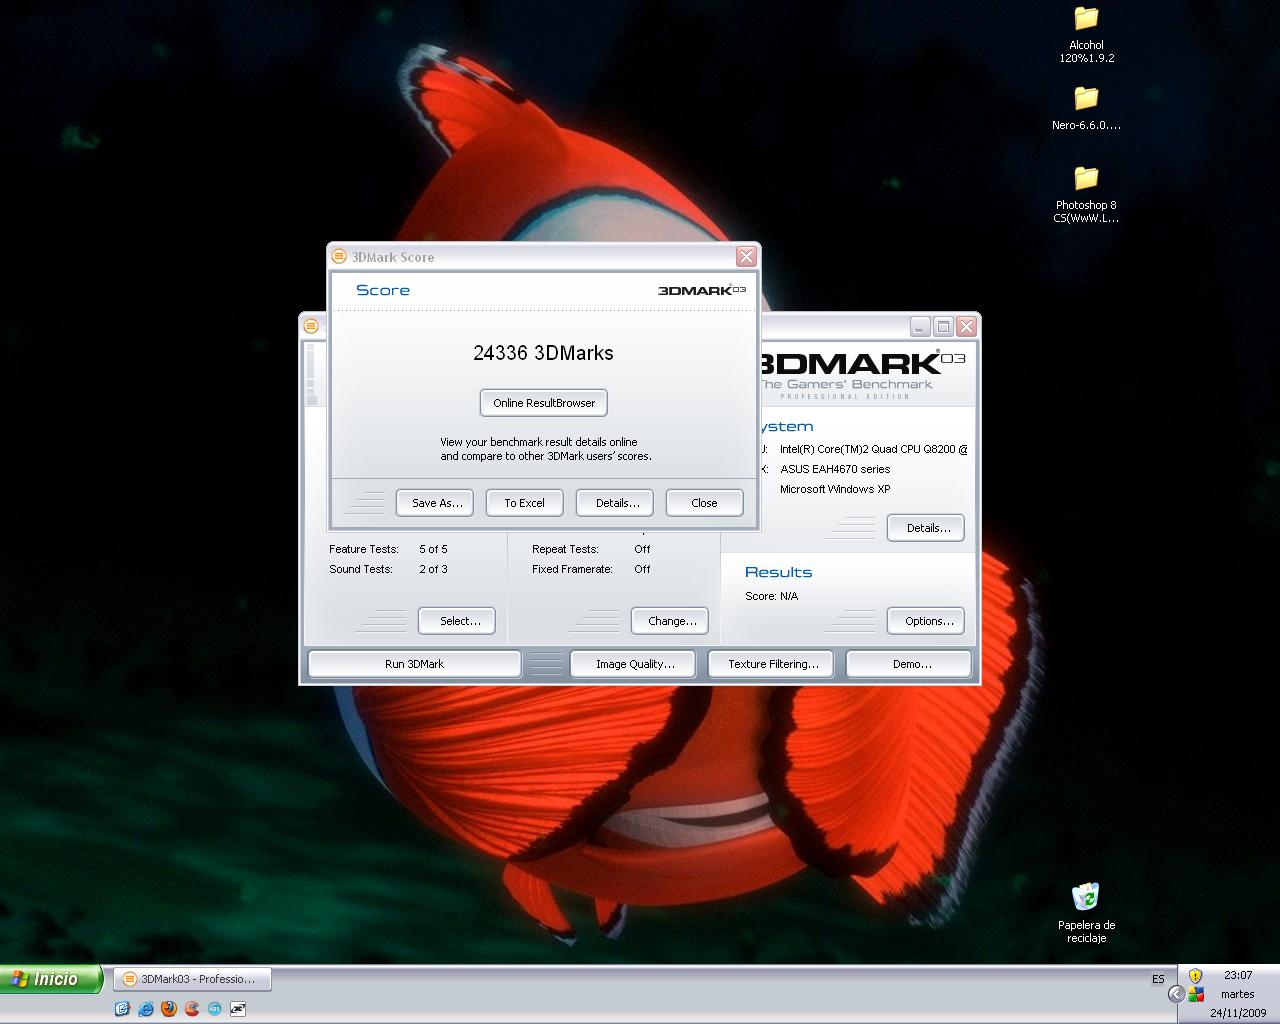The image size is (1280, 1024).
Task: Click the Close button in Score dialog
Action: coord(705,503)
